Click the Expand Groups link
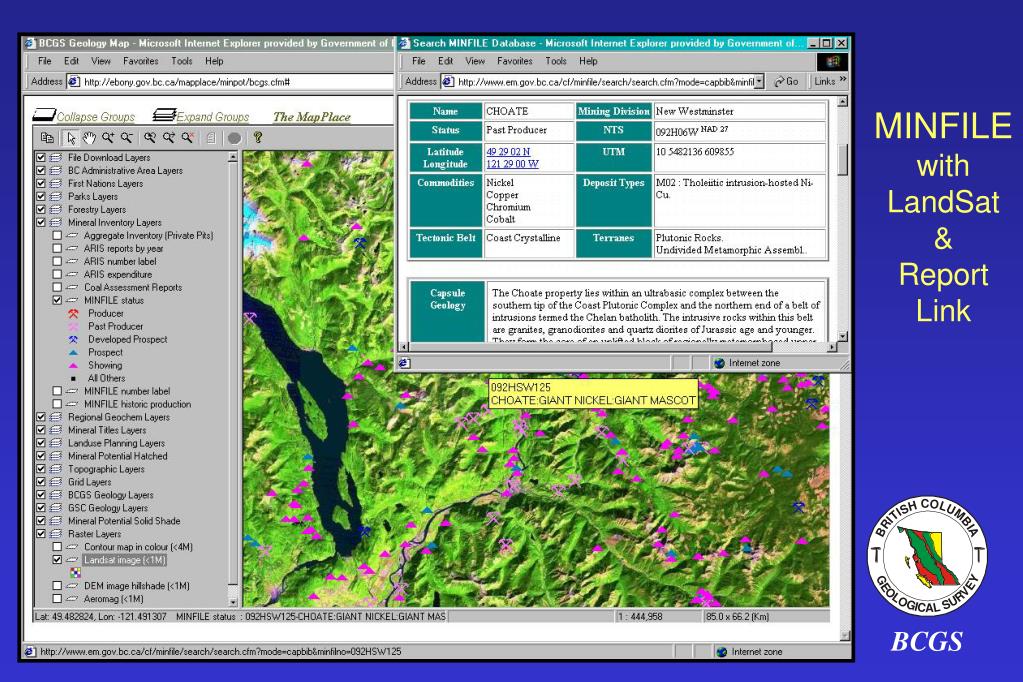This screenshot has width=1023, height=682. pos(213,117)
